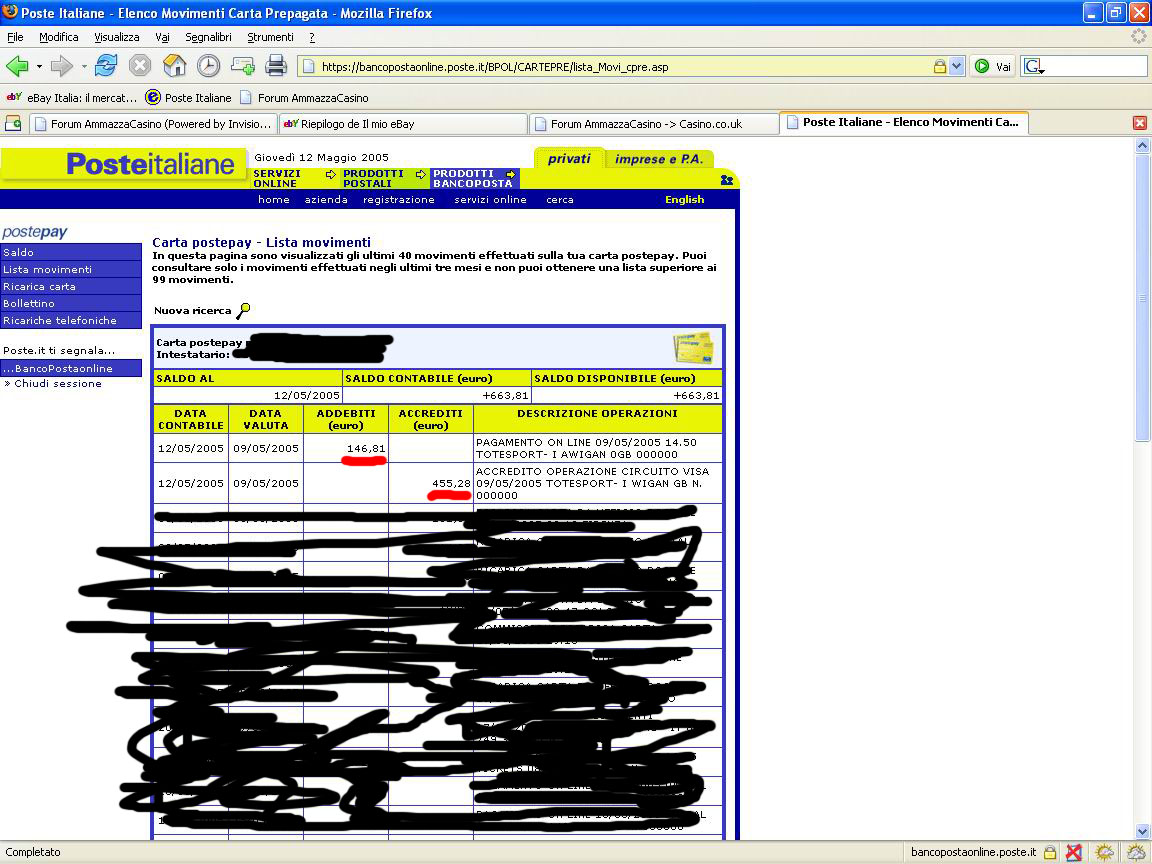1152x864 pixels.
Task: Select the imprese e P.A. tab
Action: (x=658, y=159)
